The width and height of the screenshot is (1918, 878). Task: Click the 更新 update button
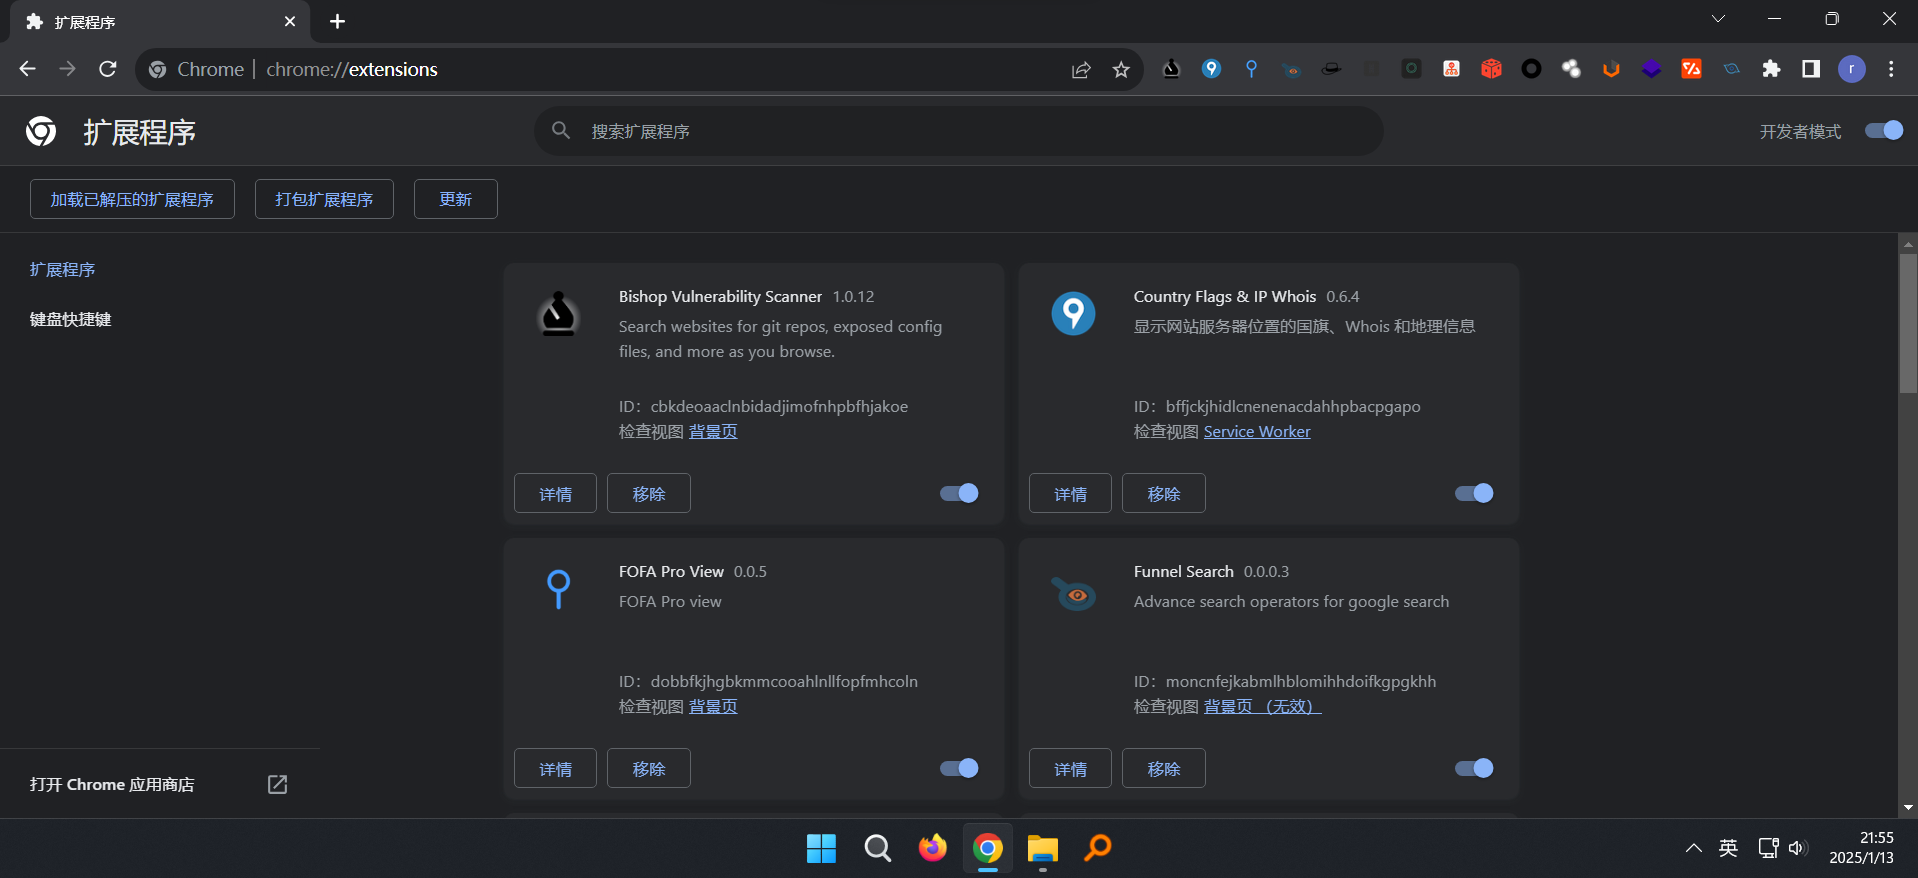(x=456, y=199)
